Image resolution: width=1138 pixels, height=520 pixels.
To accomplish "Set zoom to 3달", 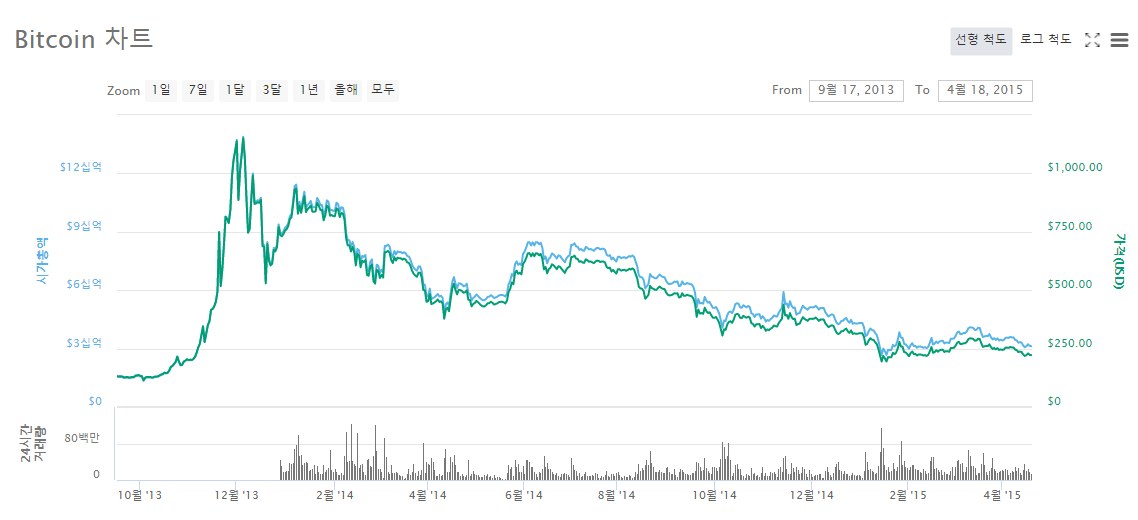I will (271, 90).
